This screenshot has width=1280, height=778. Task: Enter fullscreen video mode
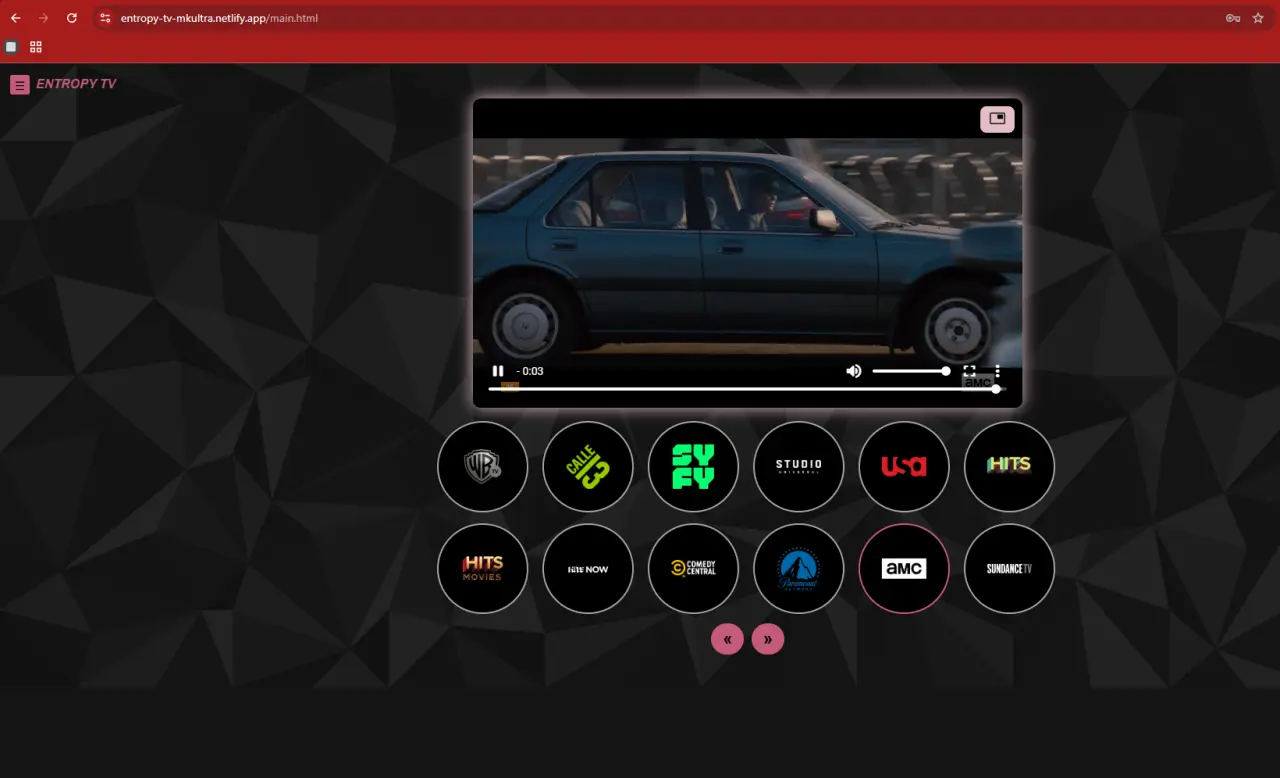[969, 371]
